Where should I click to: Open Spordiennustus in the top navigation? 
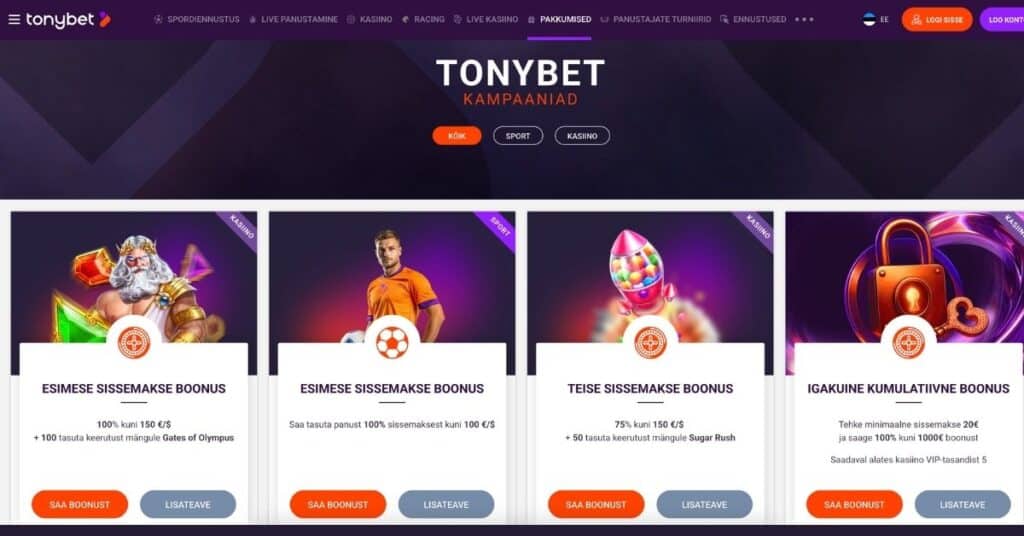(197, 20)
